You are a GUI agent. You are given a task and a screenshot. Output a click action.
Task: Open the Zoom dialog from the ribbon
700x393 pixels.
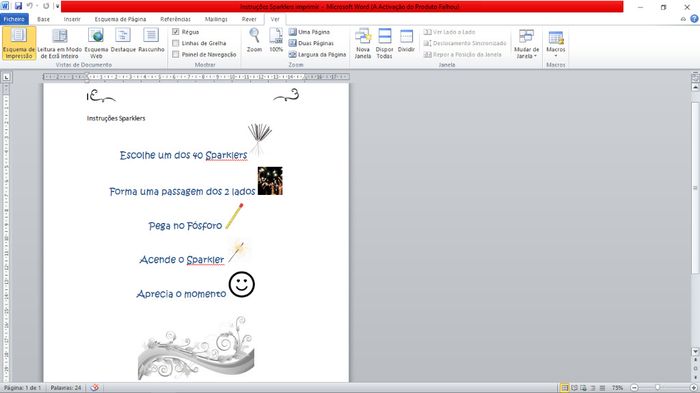(x=254, y=40)
